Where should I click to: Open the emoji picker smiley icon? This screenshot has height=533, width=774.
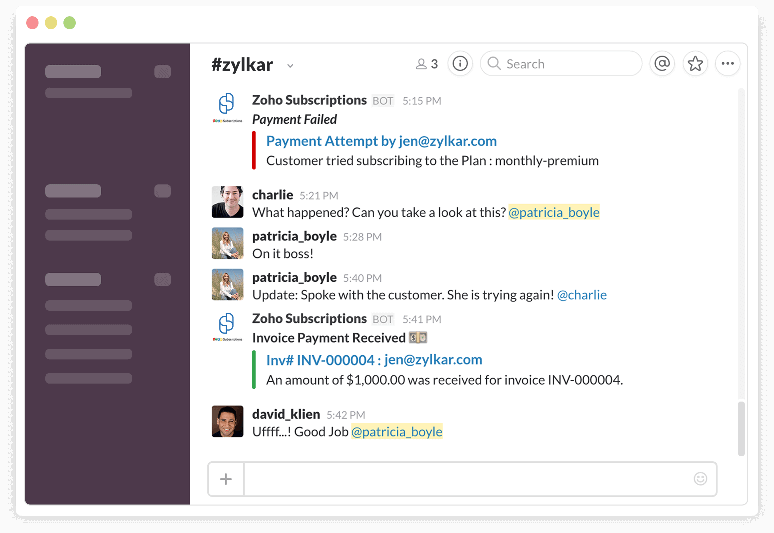tap(700, 479)
